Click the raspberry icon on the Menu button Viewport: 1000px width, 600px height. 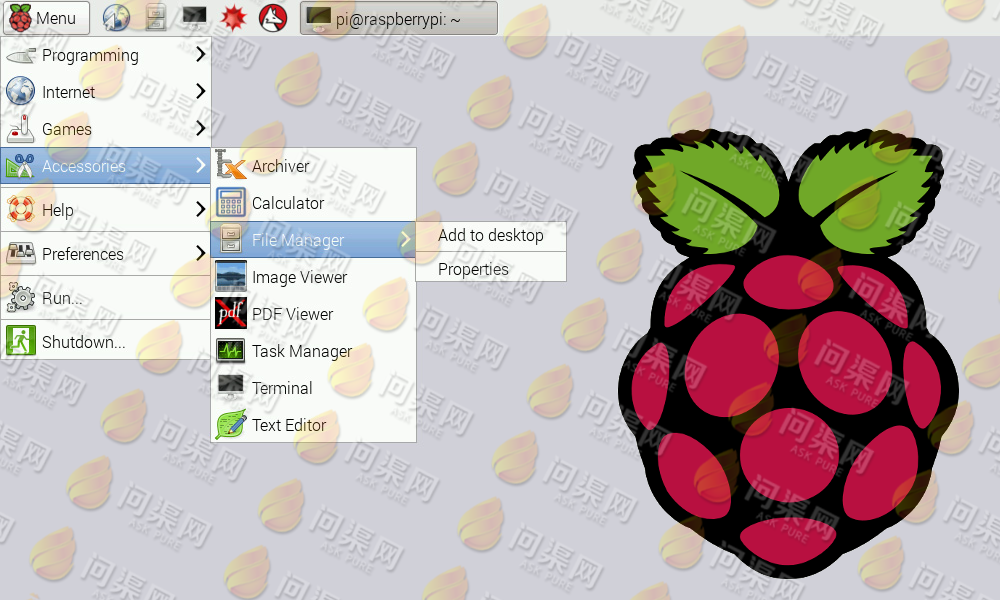click(20, 18)
